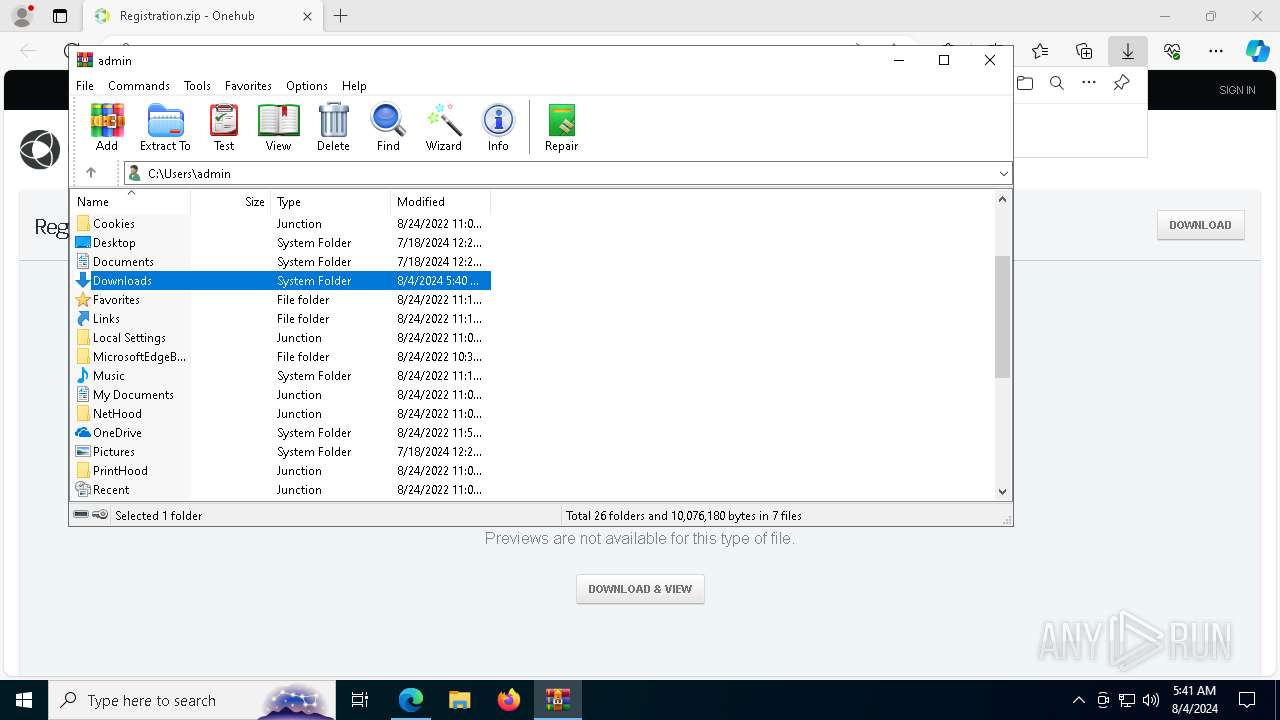
Task: Open the Tools menu
Action: click(197, 86)
